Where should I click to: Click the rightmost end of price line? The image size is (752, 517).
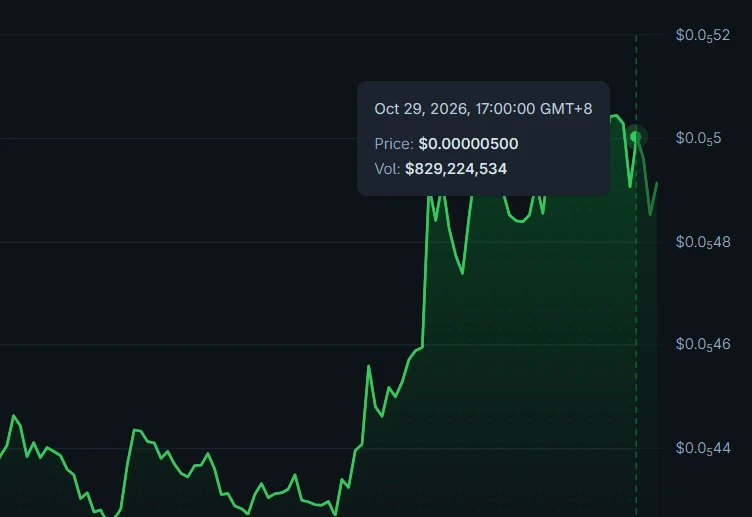(x=657, y=183)
